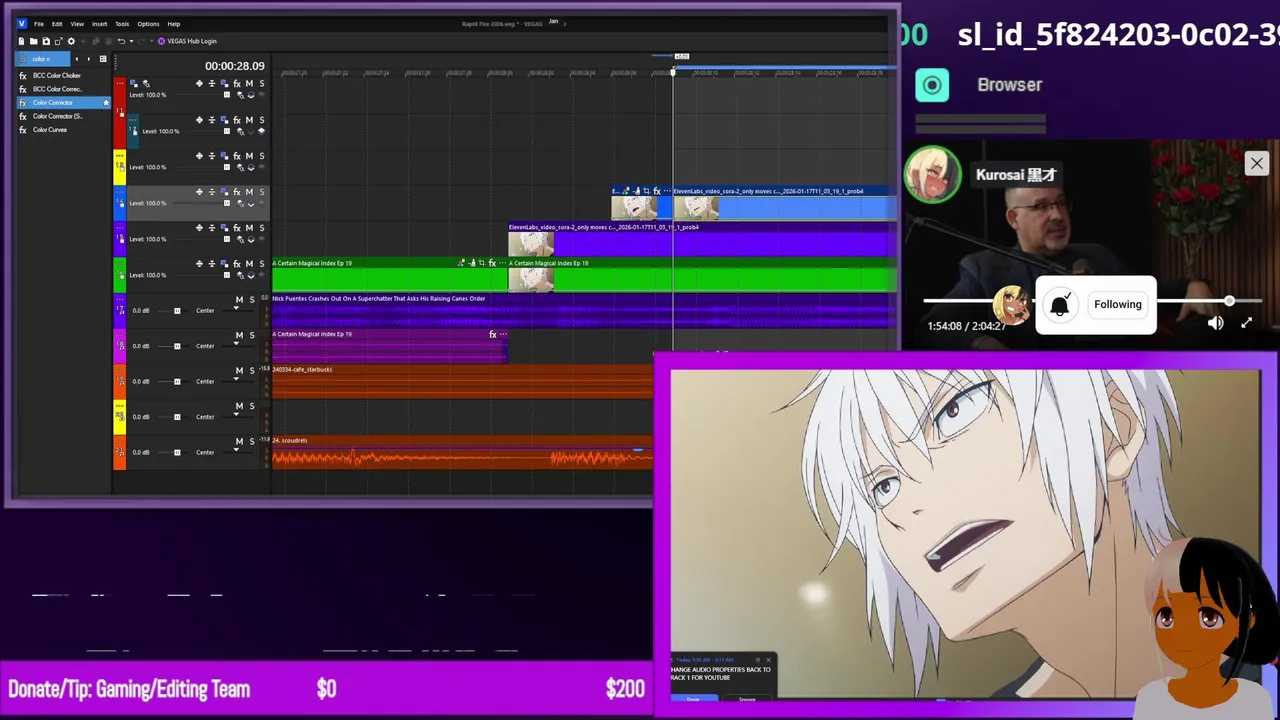This screenshot has height=720, width=1280.
Task: Click the 'color c' plugin search field
Action: tap(43, 59)
